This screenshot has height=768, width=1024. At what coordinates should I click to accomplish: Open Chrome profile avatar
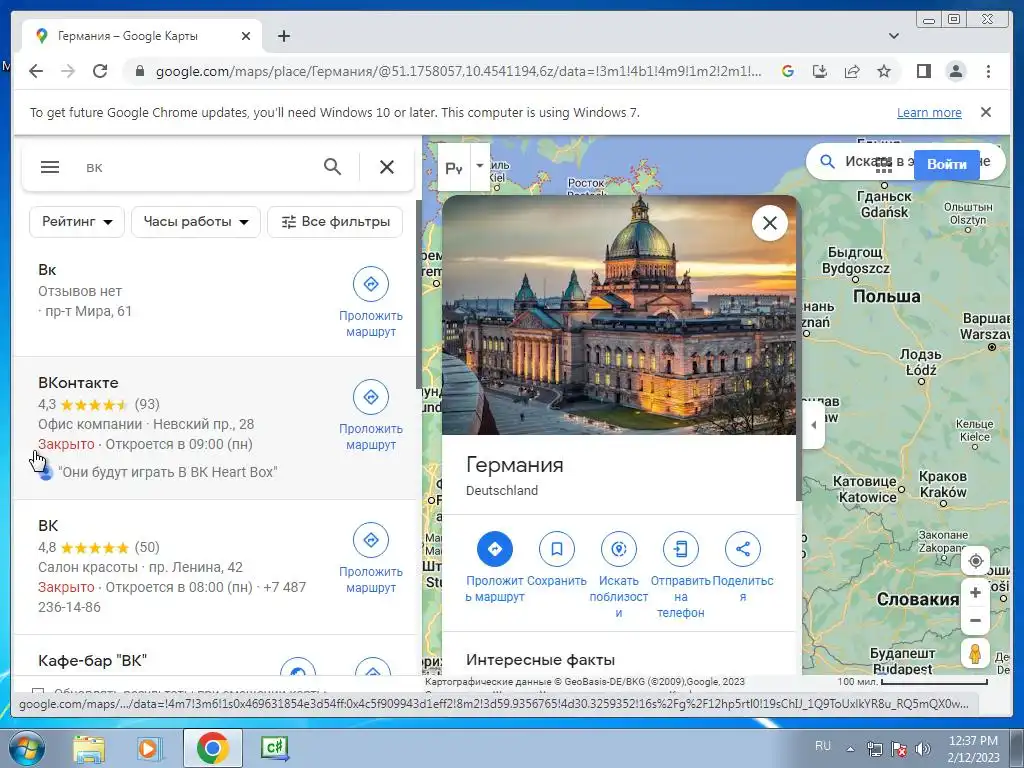[955, 71]
